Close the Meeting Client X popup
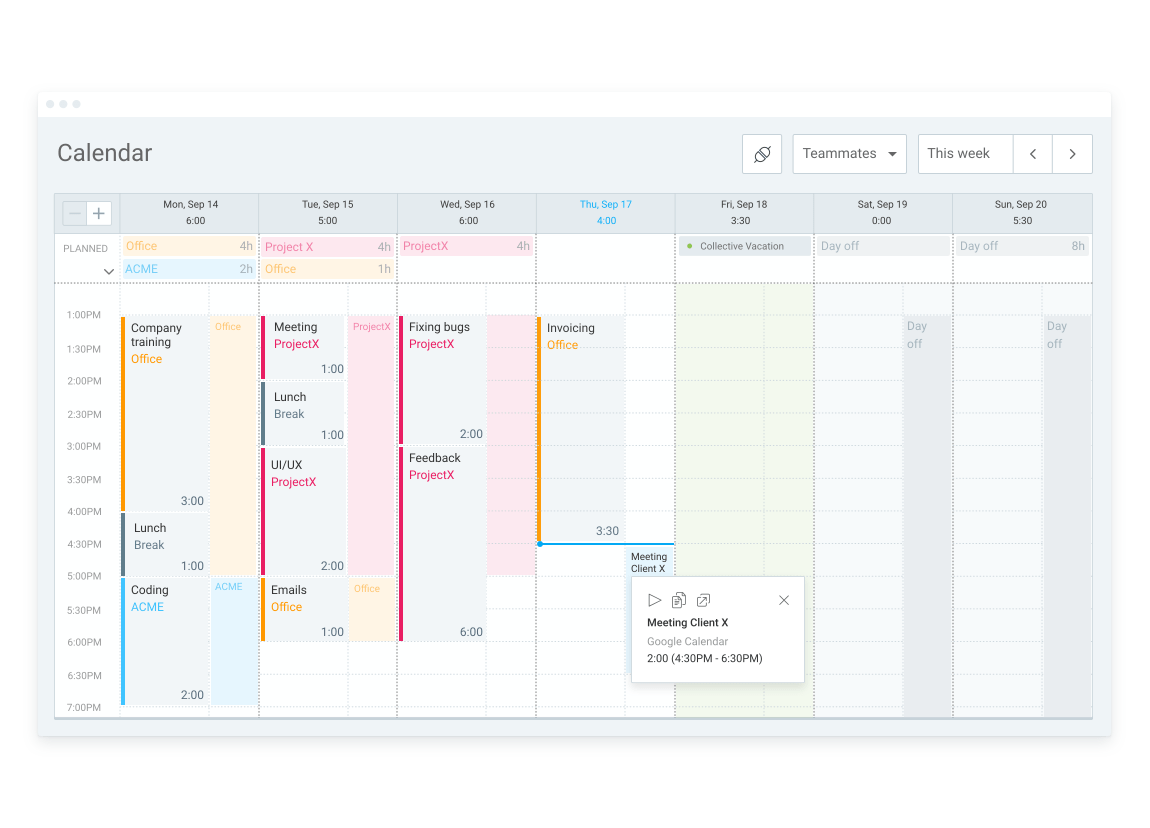Viewport: 1150px width, 828px height. pos(784,601)
